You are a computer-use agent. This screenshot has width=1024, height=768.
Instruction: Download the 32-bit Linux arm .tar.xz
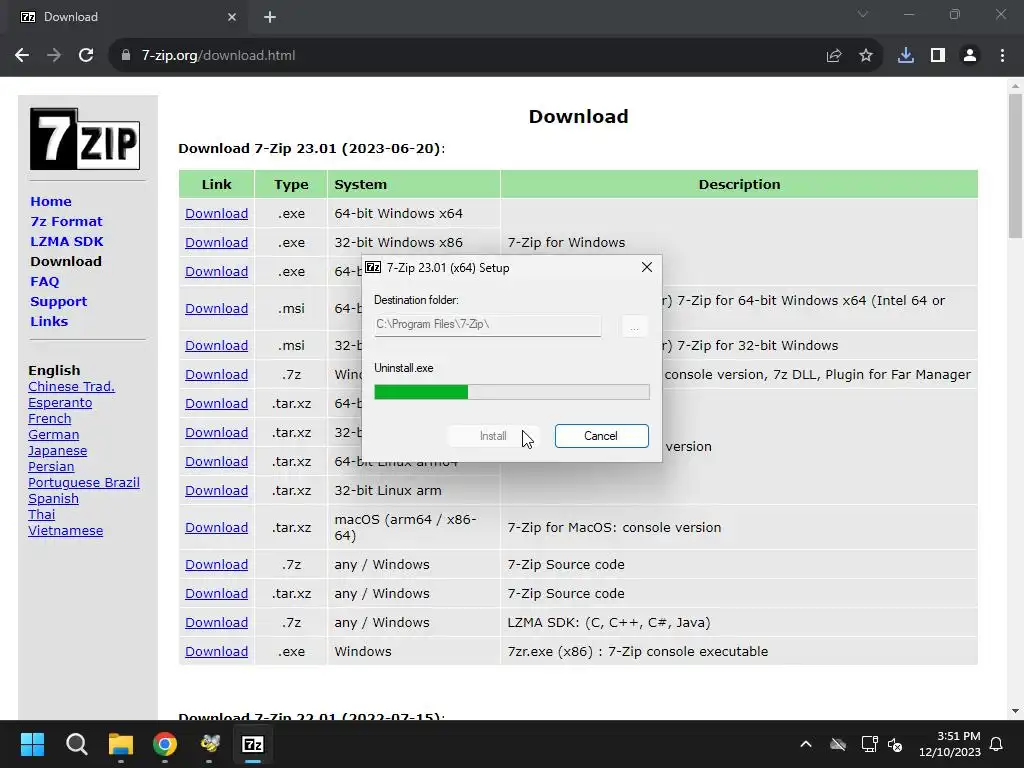pyautogui.click(x=216, y=490)
